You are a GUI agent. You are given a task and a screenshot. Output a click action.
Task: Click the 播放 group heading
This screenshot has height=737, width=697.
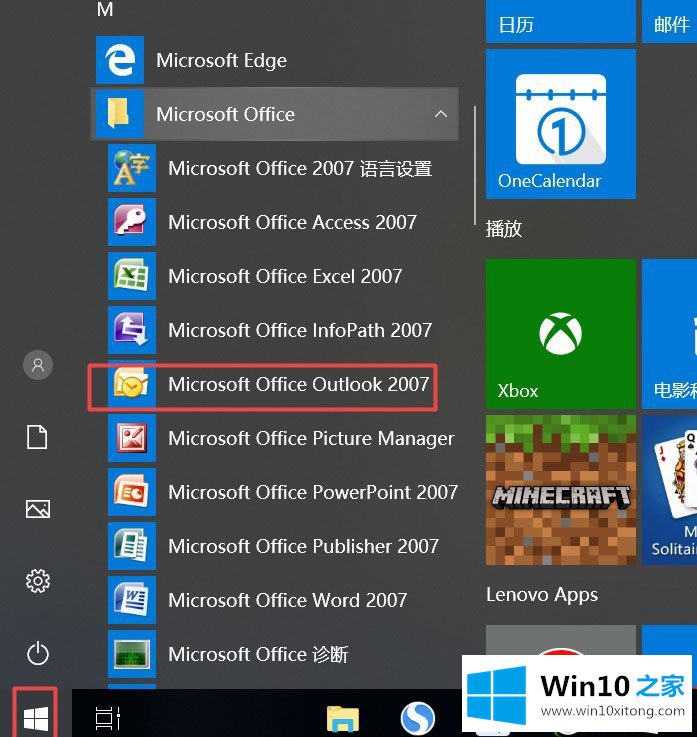pos(504,229)
